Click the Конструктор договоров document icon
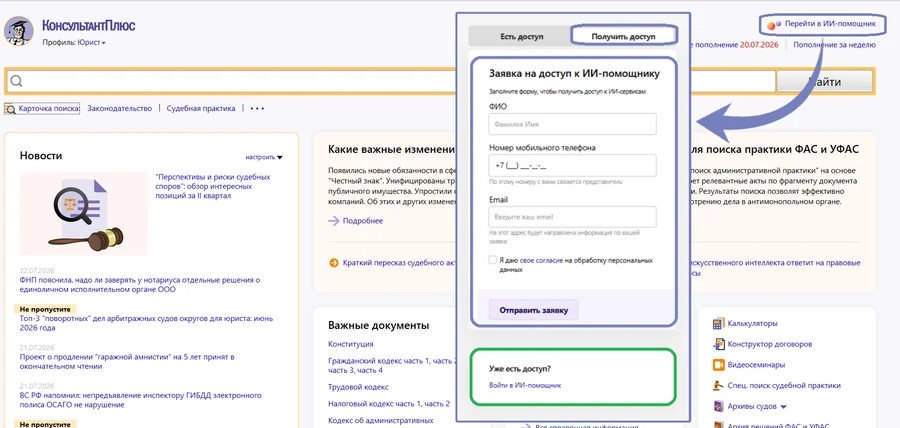This screenshot has width=900, height=428. click(718, 344)
